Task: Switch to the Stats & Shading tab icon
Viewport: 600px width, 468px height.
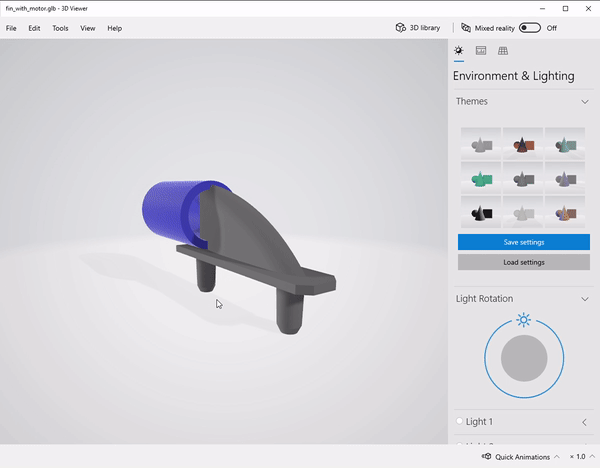Action: coord(481,50)
